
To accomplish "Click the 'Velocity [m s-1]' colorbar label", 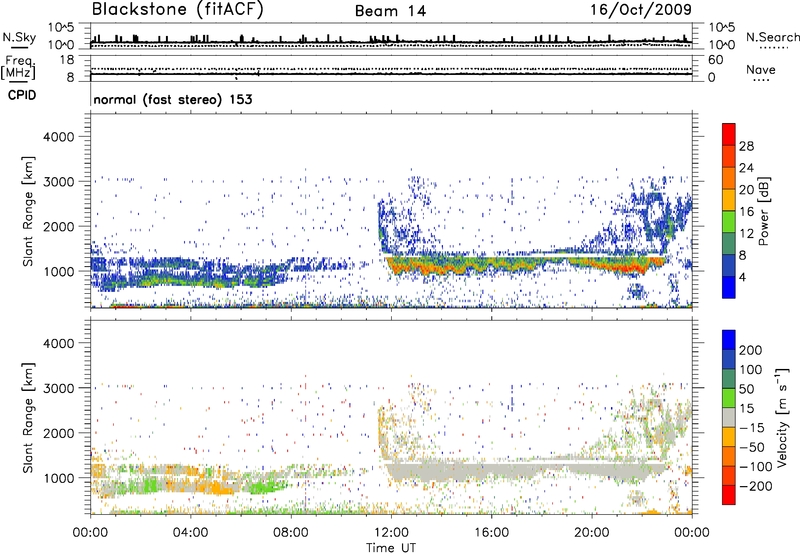I will point(781,417).
